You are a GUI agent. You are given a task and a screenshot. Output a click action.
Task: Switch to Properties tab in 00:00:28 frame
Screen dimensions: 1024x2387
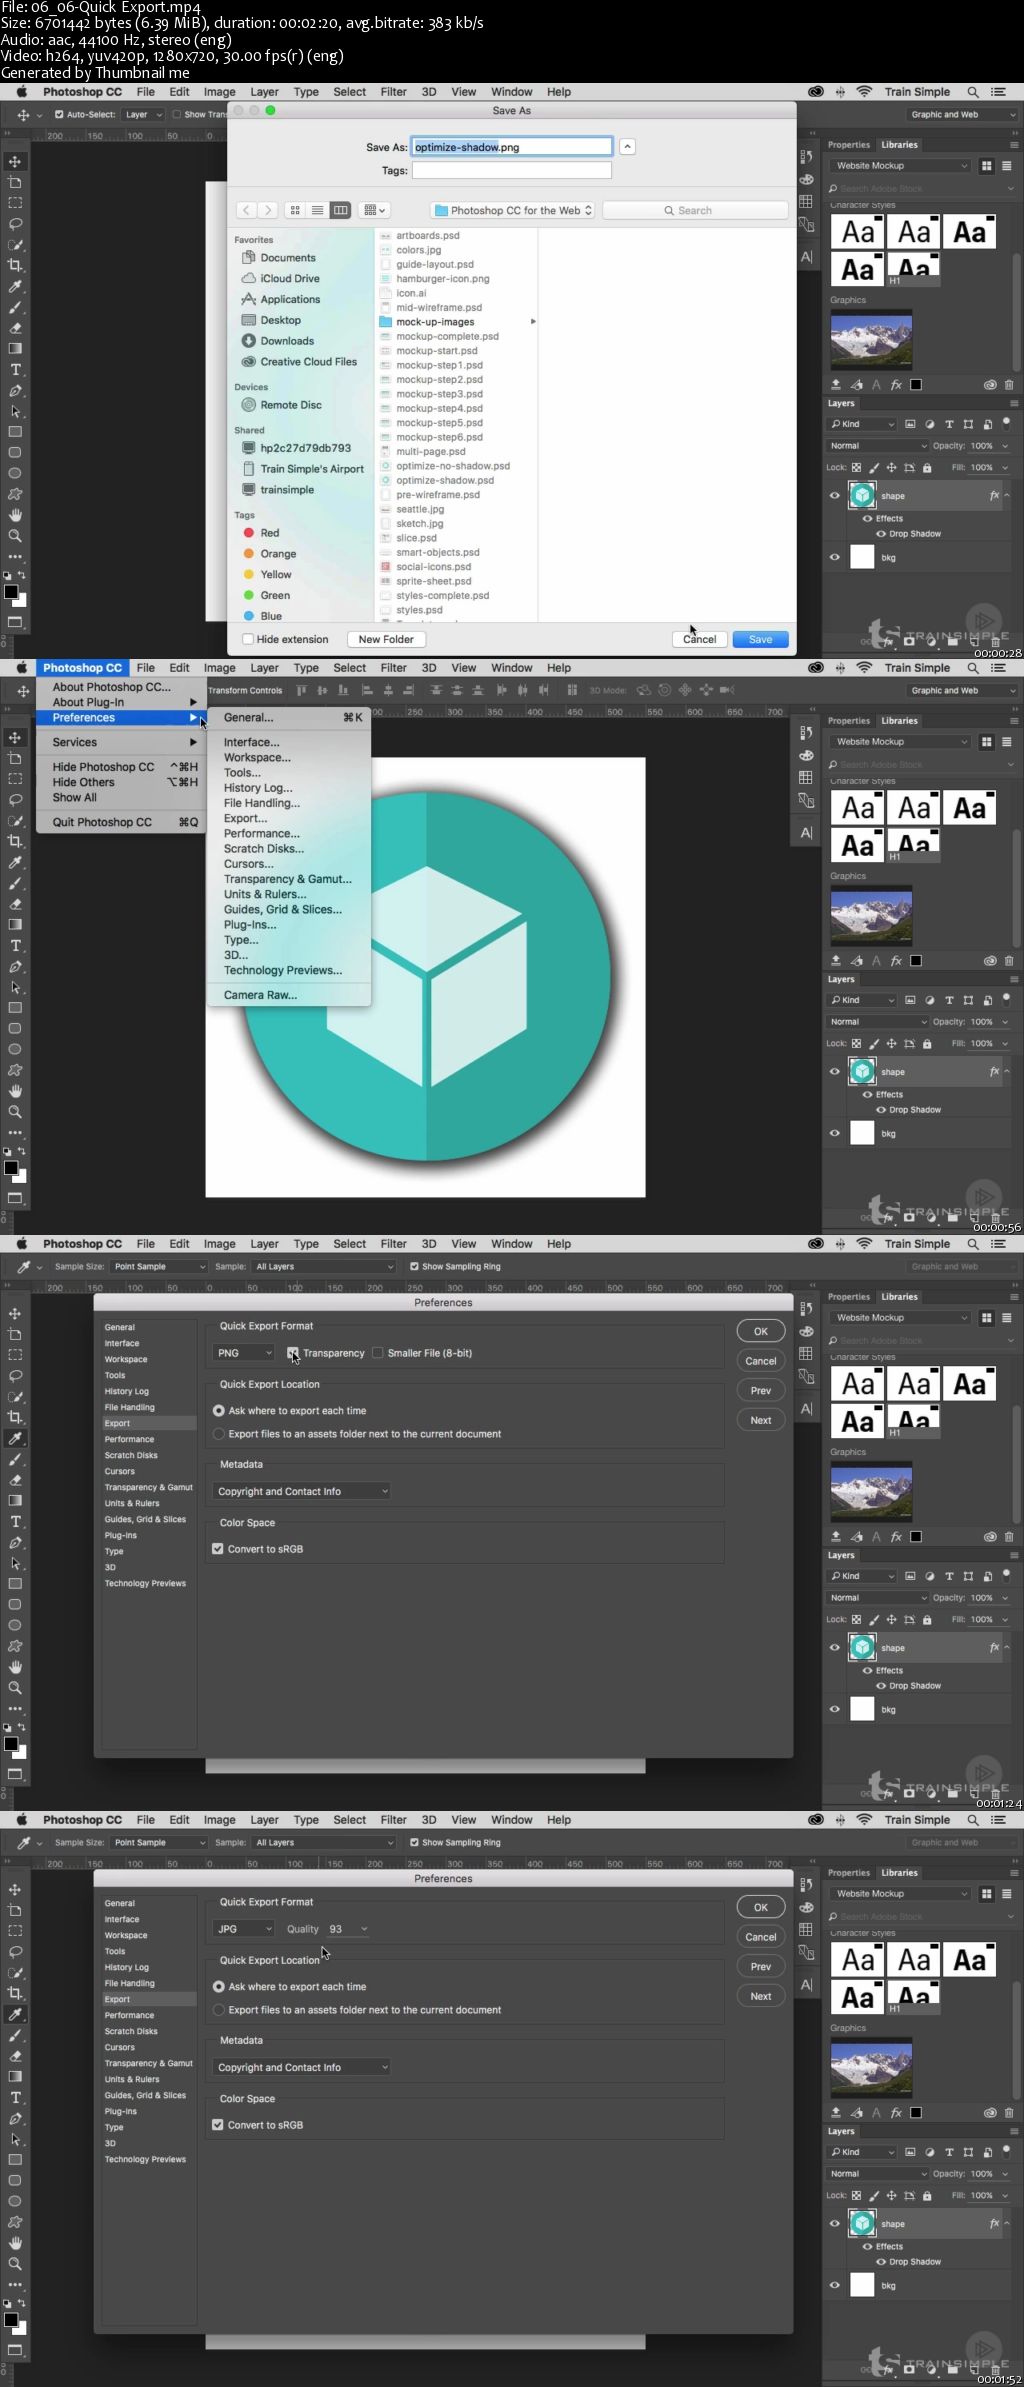tap(849, 145)
